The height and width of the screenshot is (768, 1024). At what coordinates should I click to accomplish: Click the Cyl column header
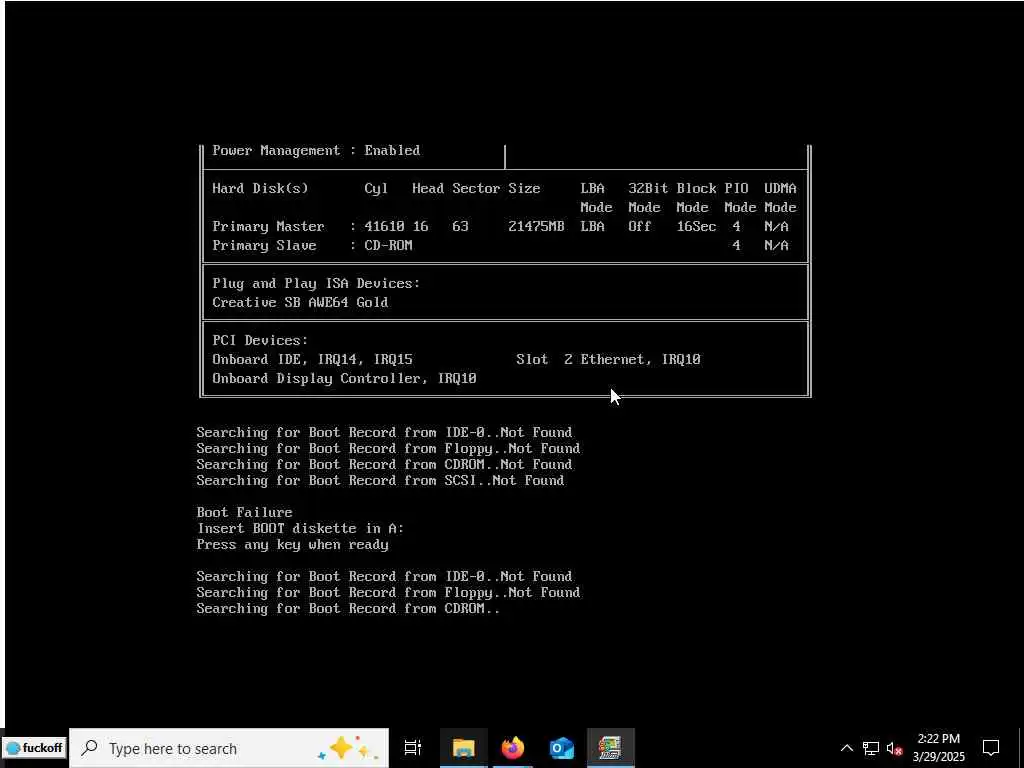pos(376,189)
